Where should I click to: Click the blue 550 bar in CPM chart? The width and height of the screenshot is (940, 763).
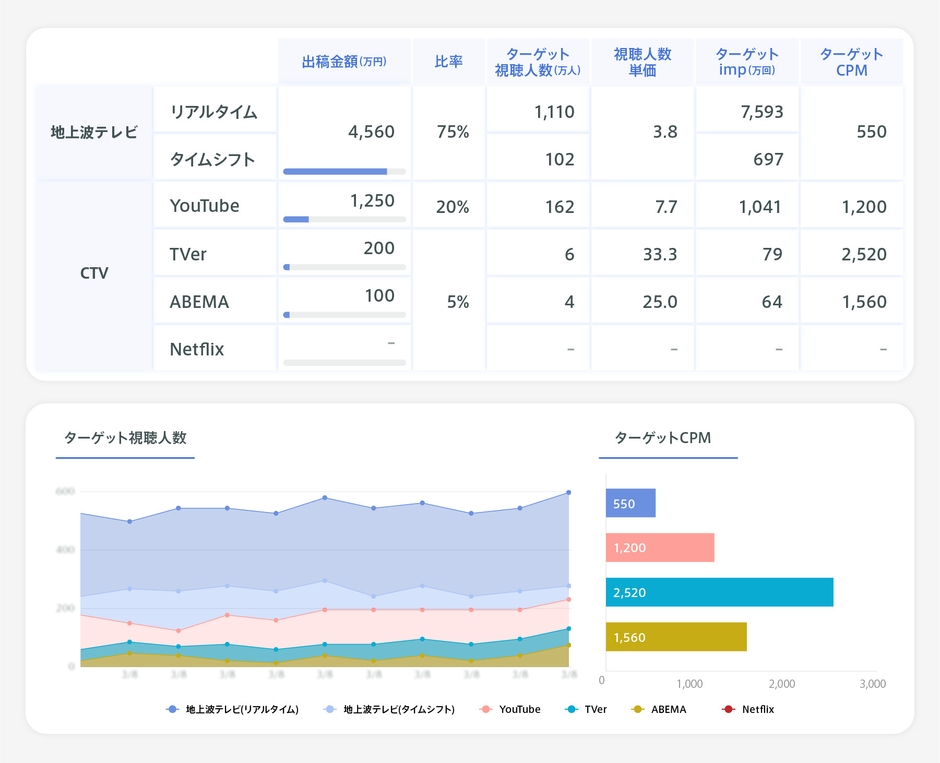tap(630, 503)
